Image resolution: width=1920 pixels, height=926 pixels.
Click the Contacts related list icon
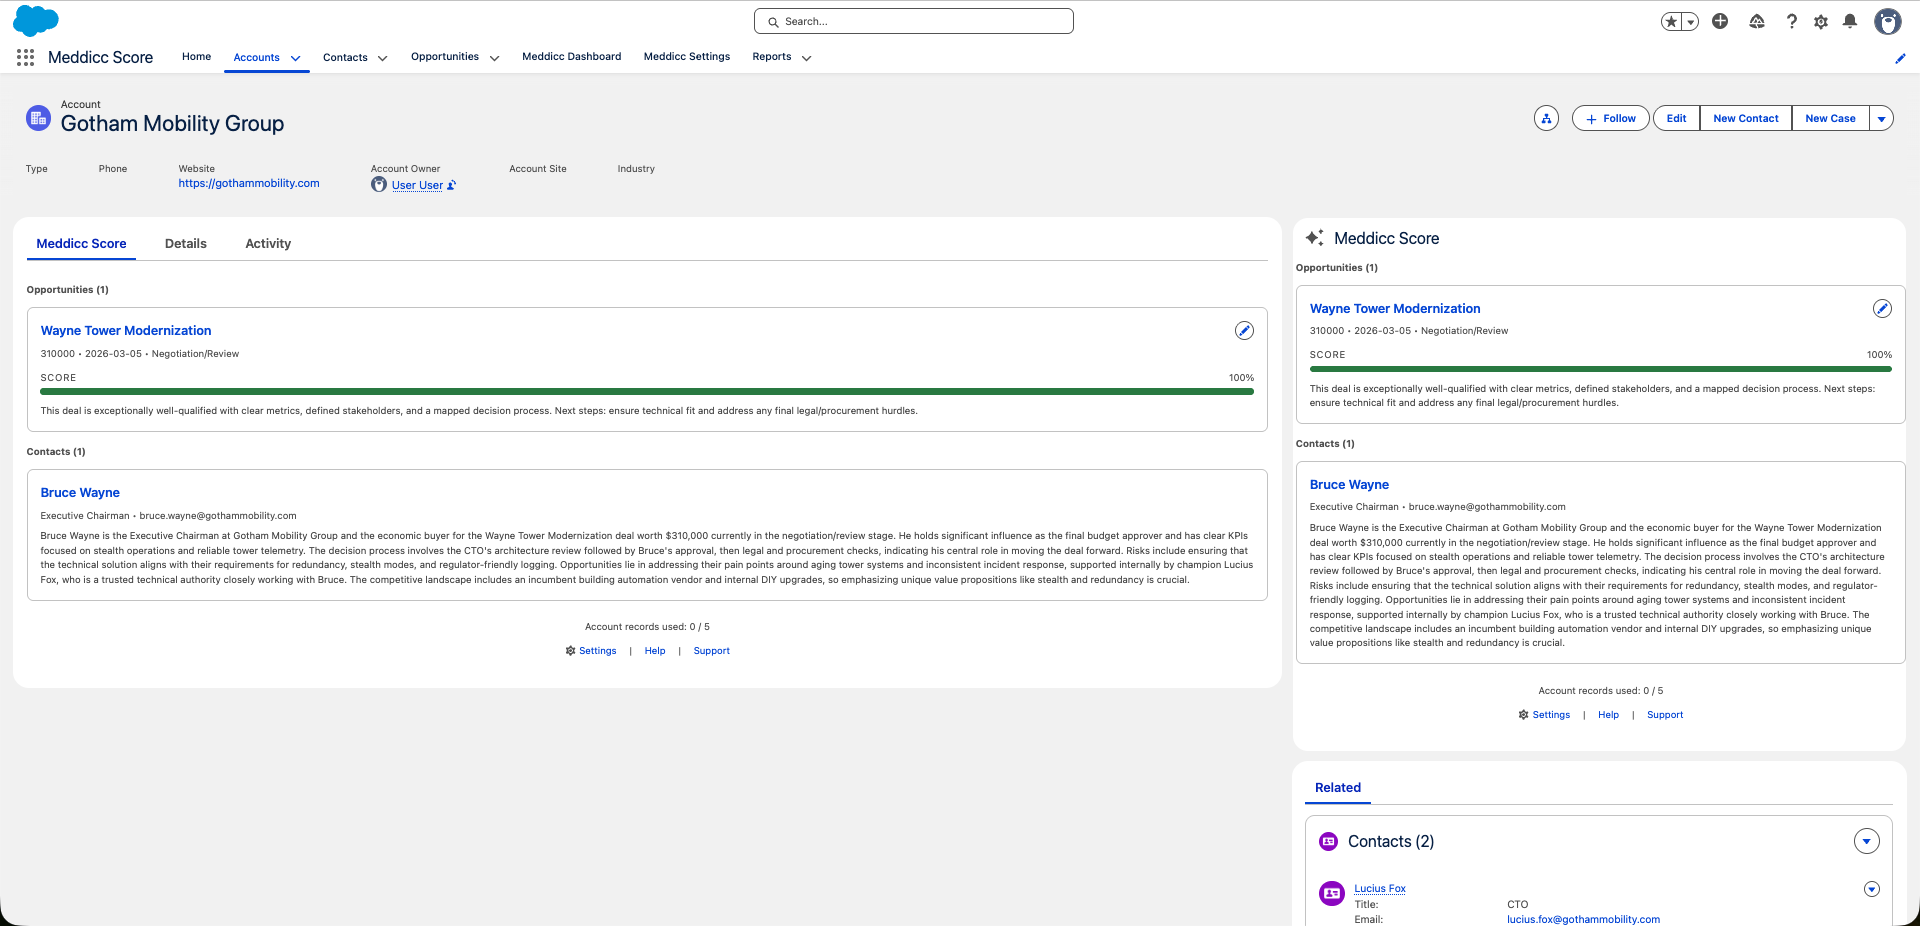point(1329,842)
